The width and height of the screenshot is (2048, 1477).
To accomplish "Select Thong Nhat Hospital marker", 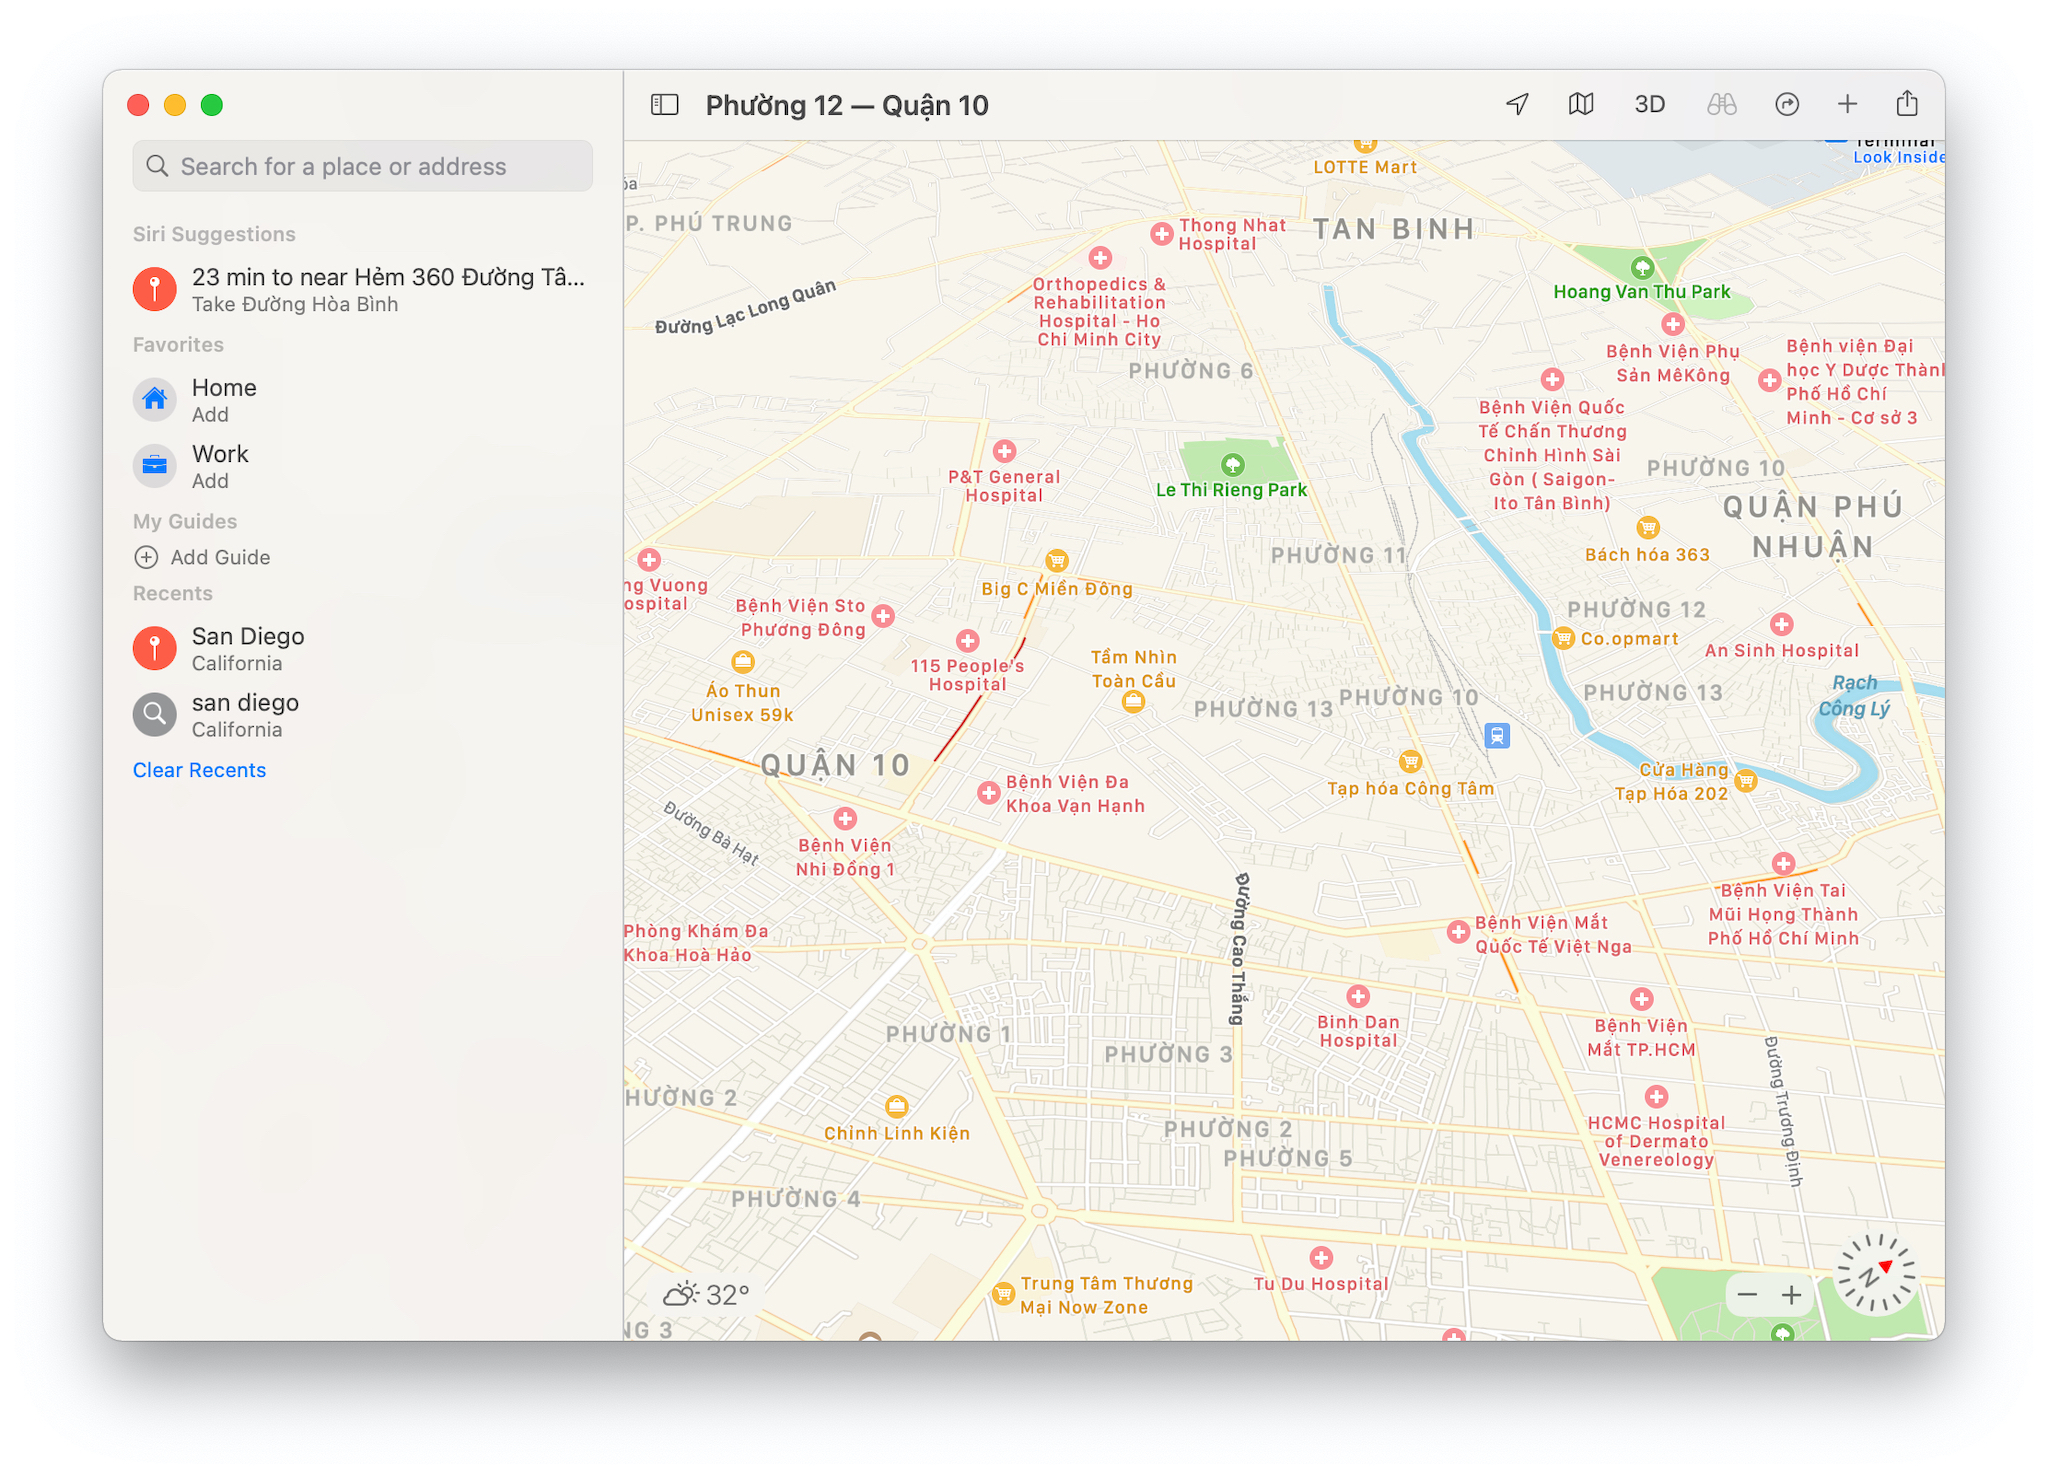I will tap(1161, 234).
